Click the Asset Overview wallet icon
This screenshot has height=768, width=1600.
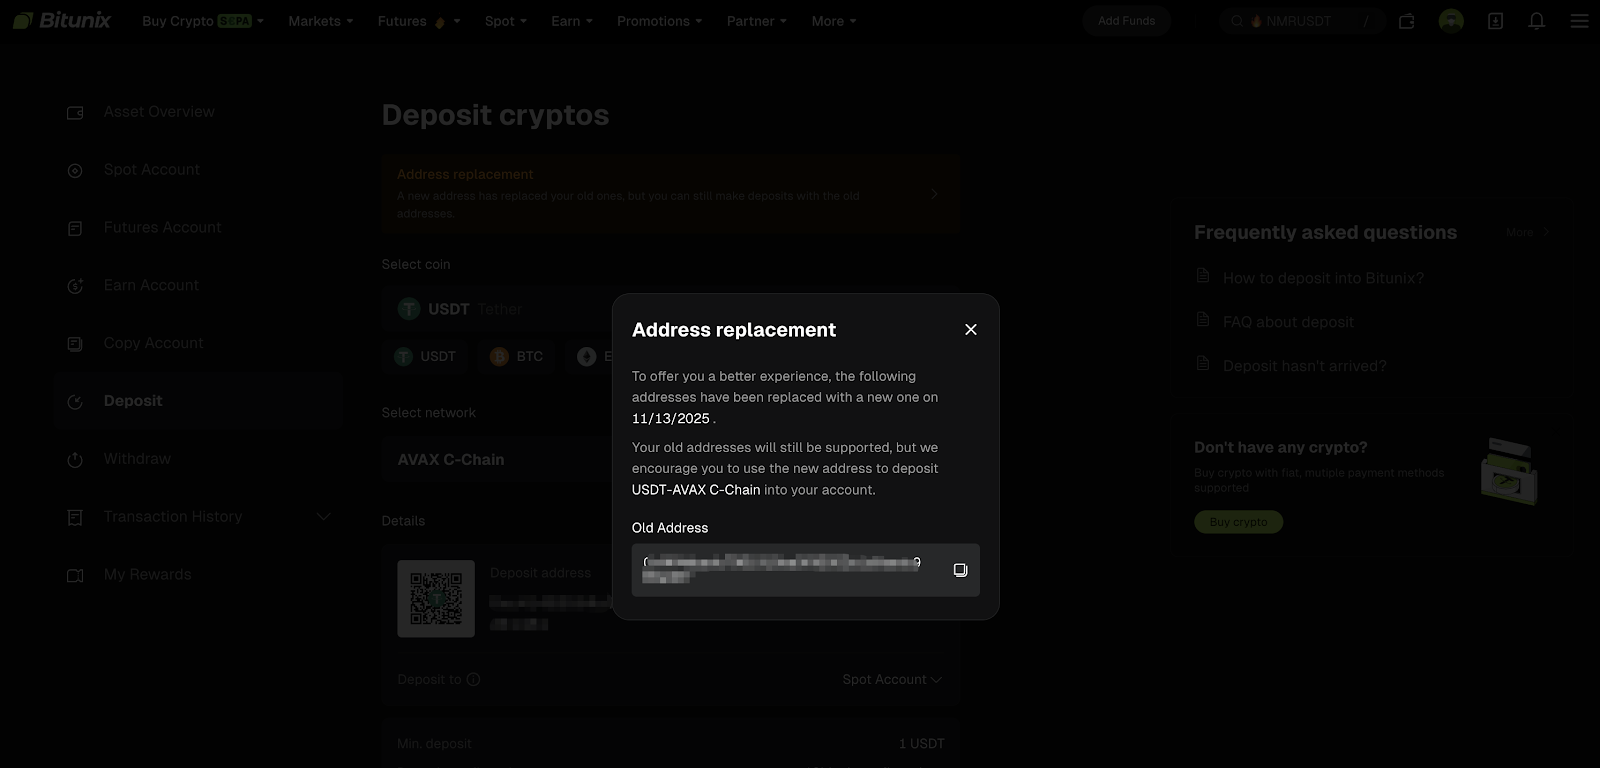coord(75,113)
